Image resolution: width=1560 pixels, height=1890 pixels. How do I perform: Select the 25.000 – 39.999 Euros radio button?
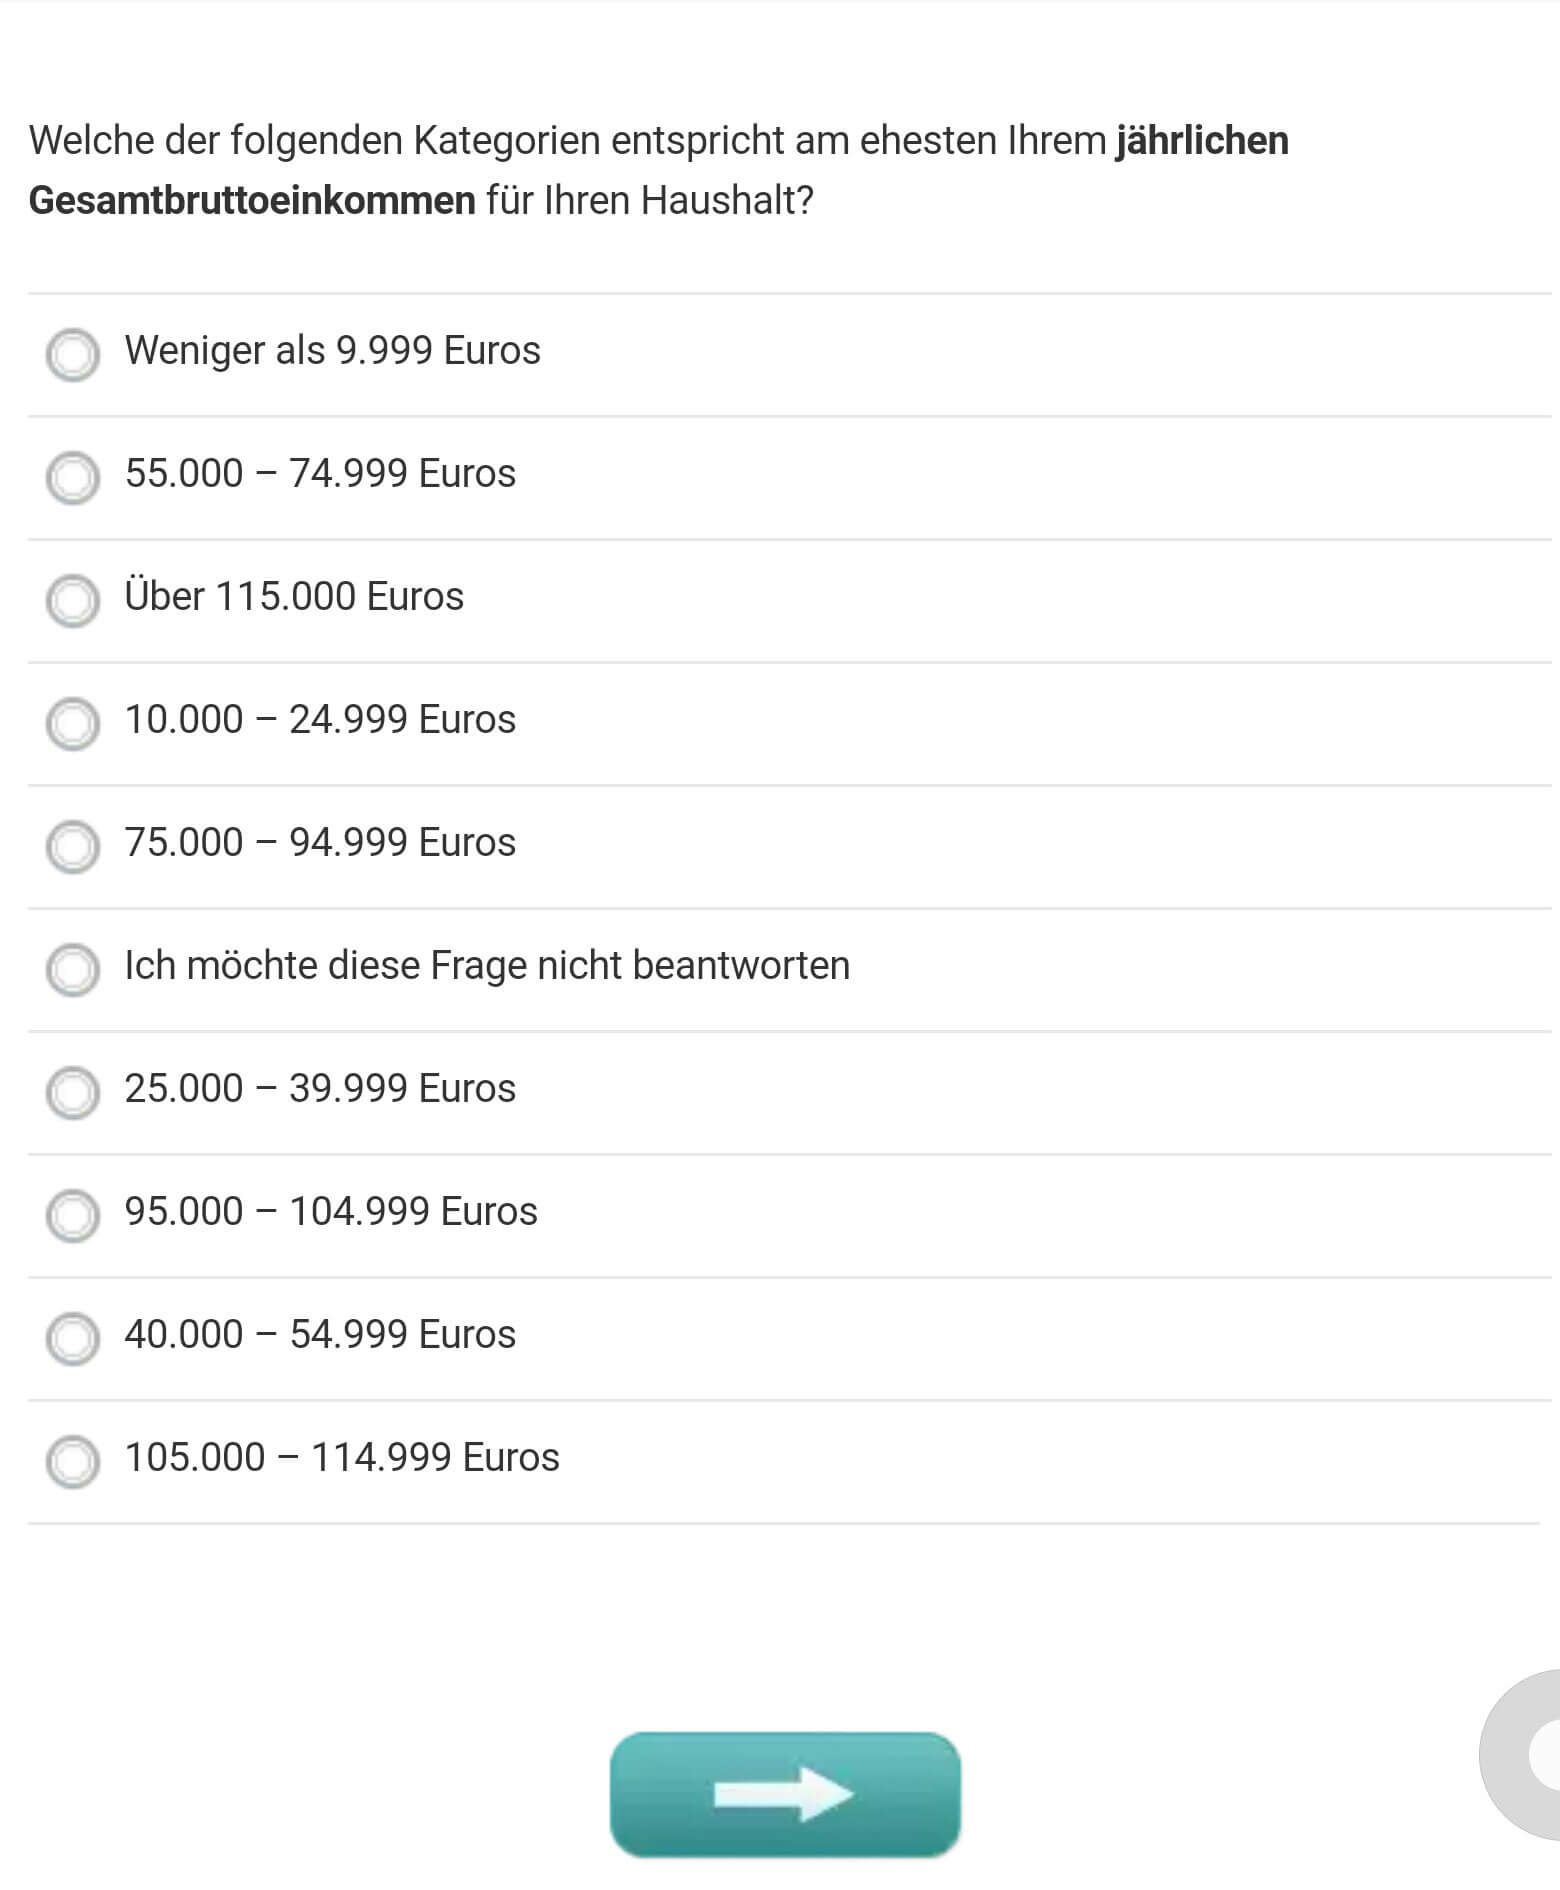click(x=73, y=1092)
